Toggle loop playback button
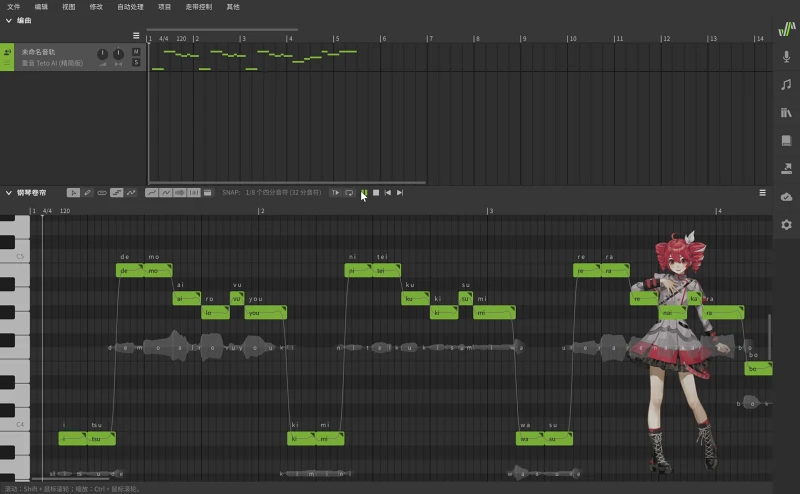Viewport: 800px width, 494px height. pos(349,192)
